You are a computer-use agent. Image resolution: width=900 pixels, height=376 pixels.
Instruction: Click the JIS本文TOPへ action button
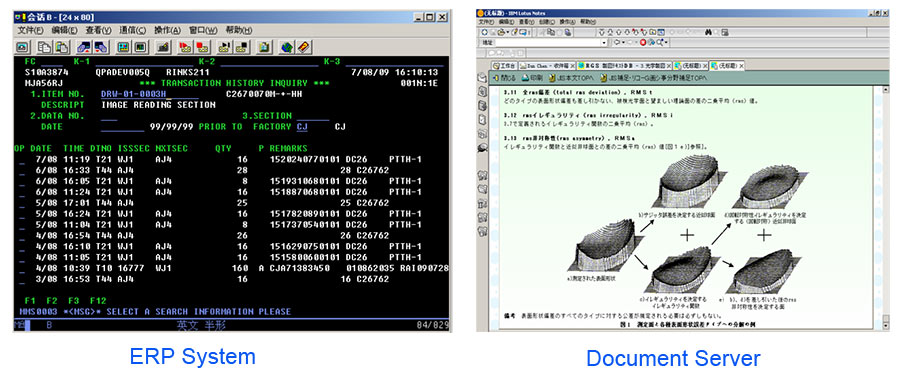coord(572,77)
